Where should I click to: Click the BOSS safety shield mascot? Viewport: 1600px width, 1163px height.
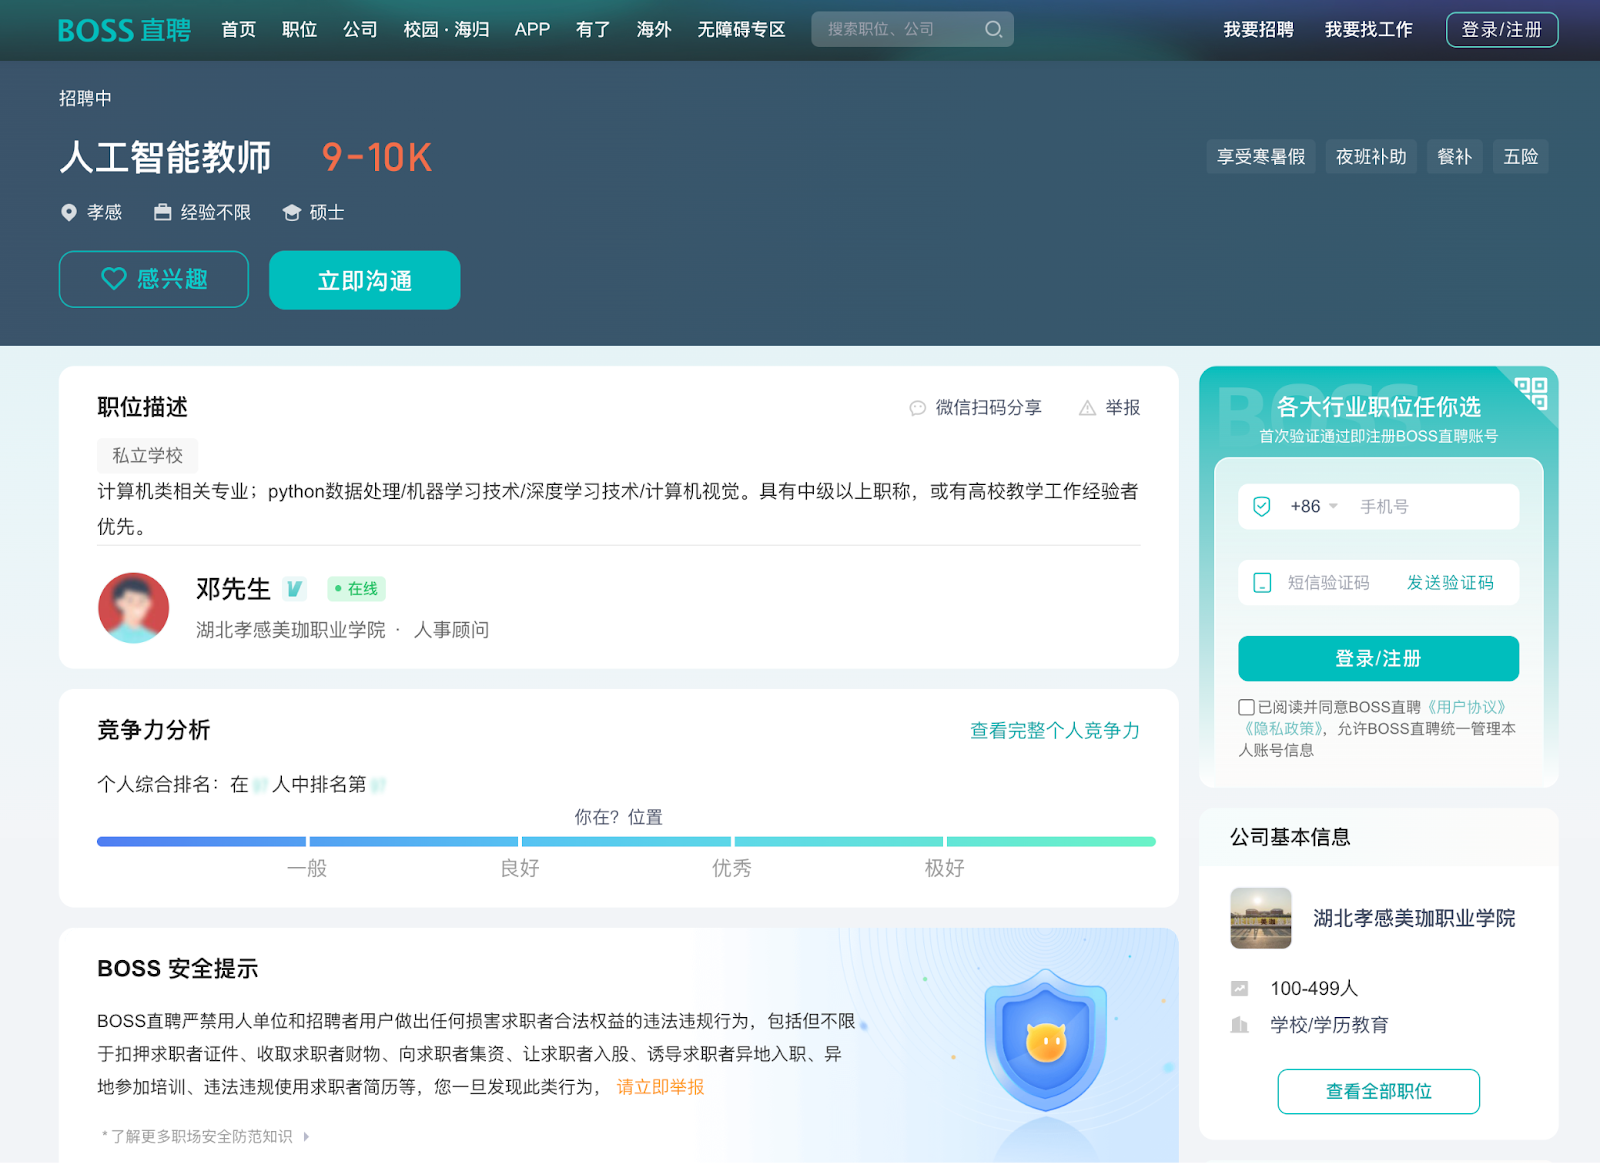1046,1040
